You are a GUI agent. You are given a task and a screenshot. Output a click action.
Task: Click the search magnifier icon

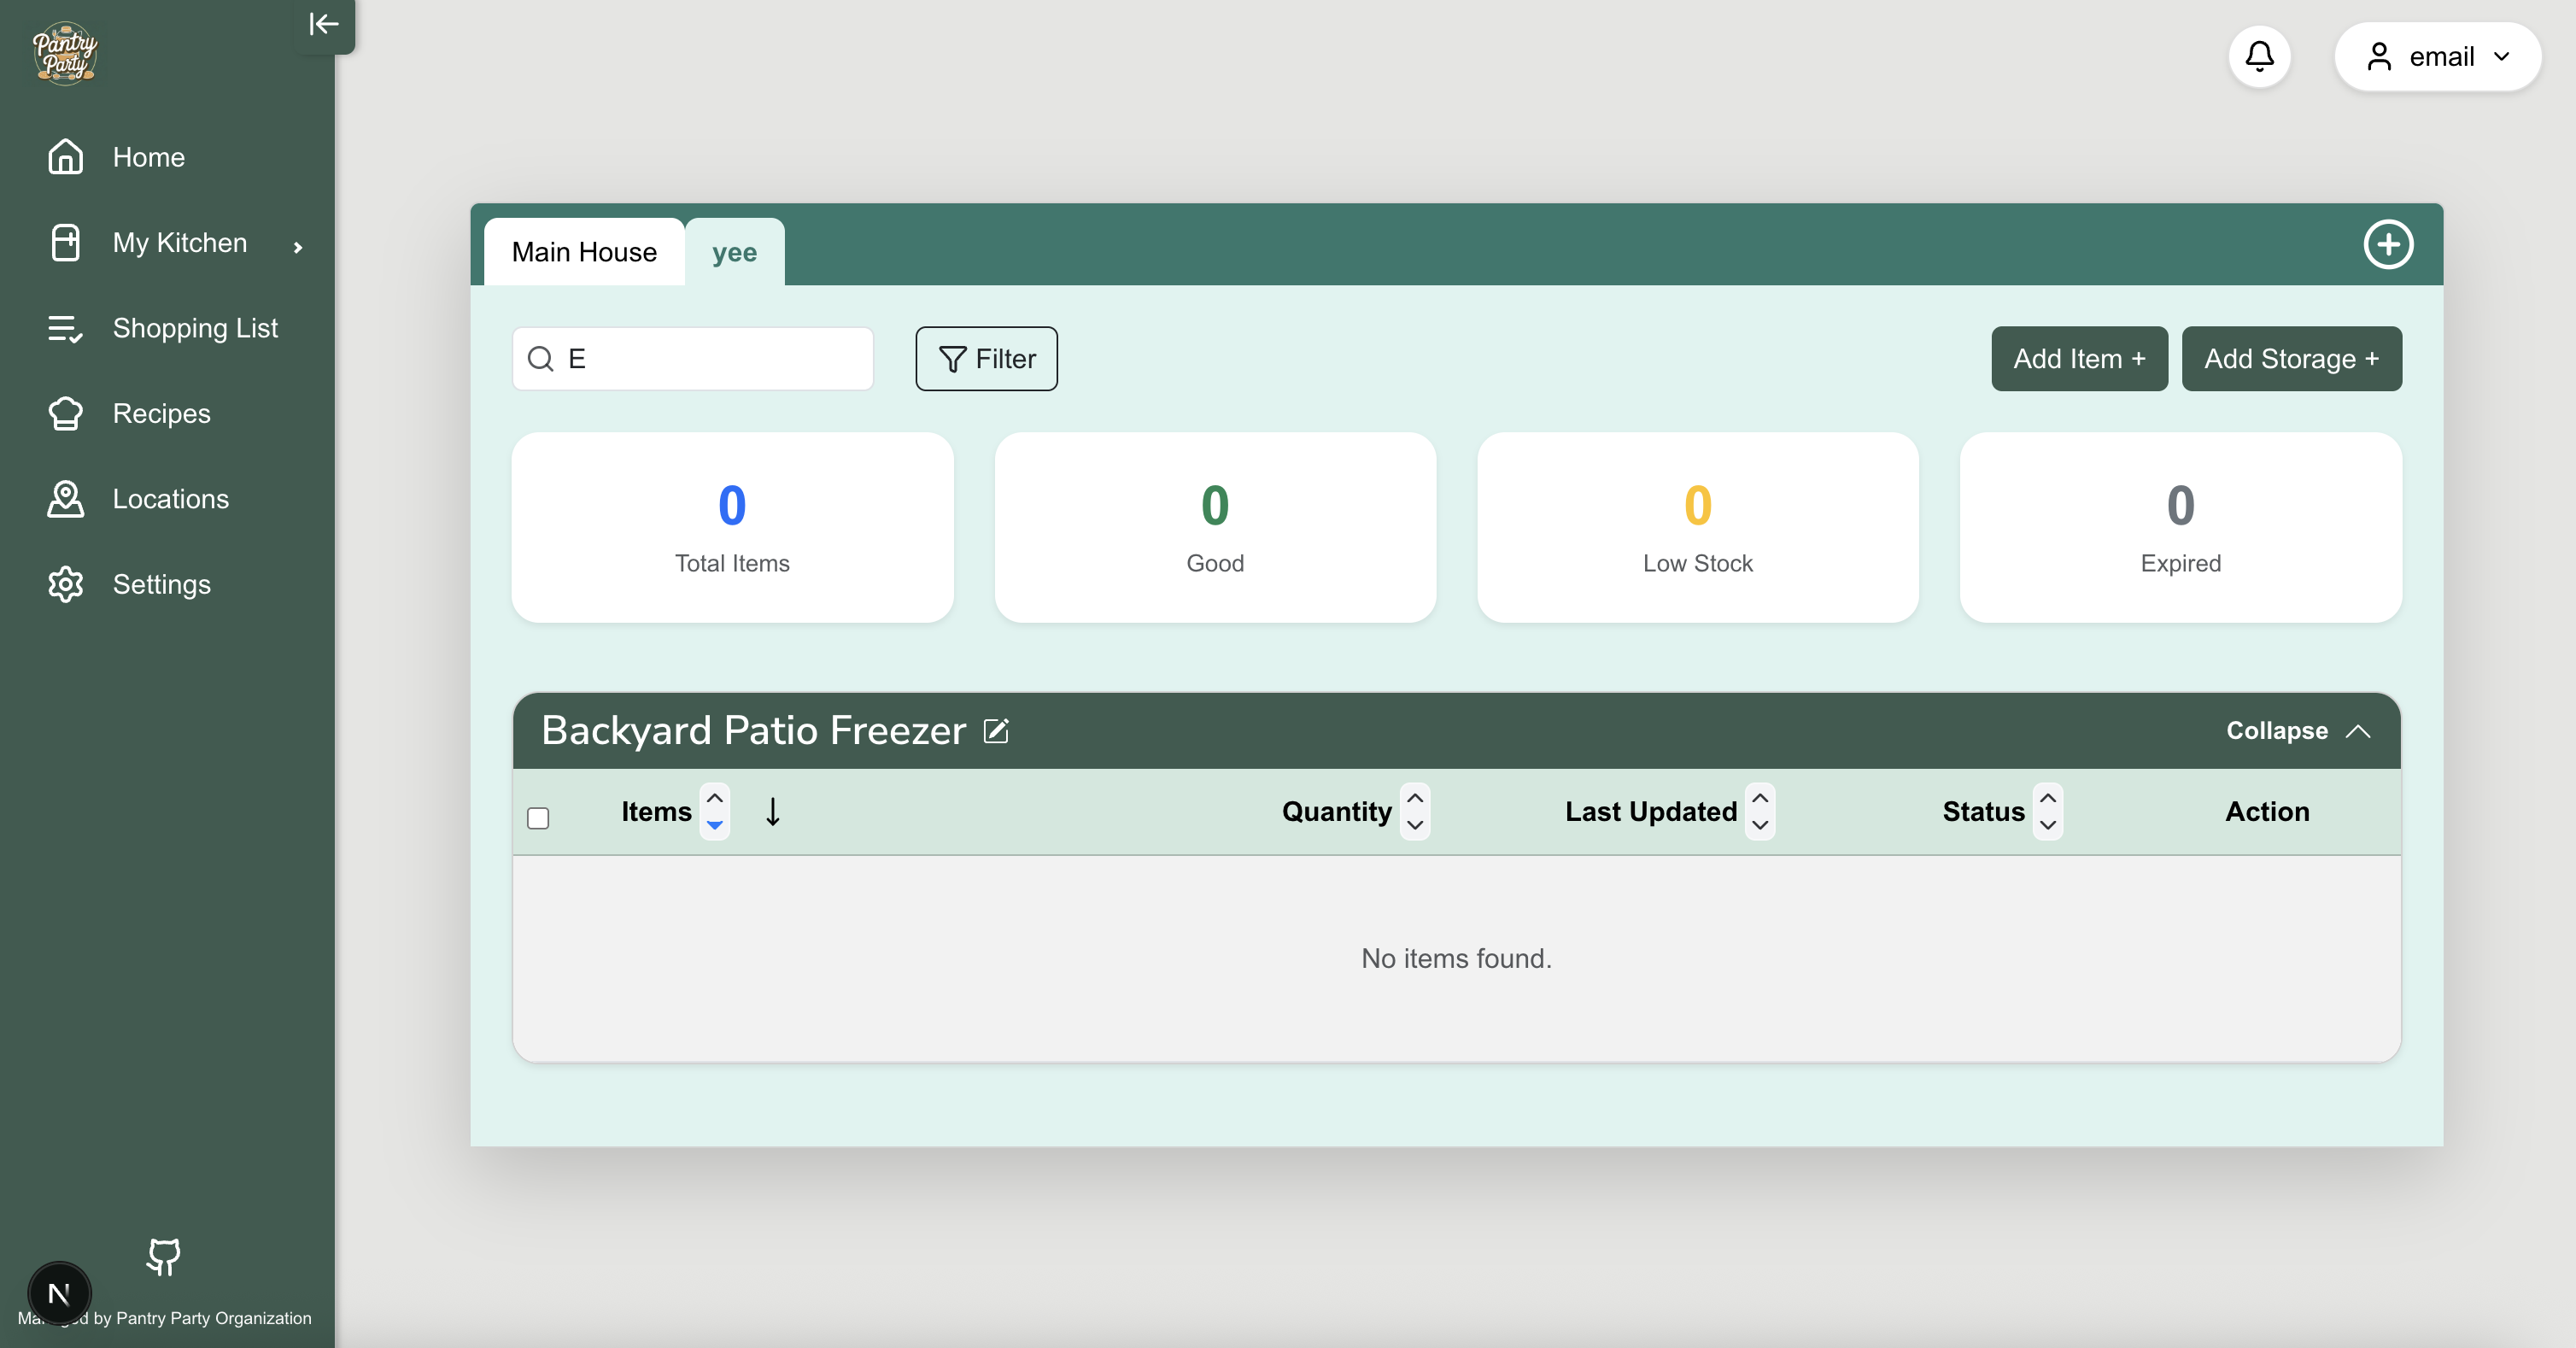[541, 358]
